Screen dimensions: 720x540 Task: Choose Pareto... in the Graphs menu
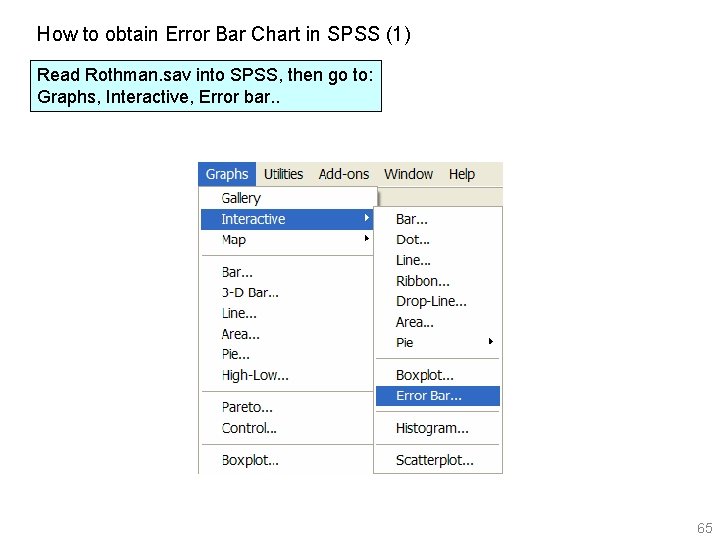[x=287, y=407]
